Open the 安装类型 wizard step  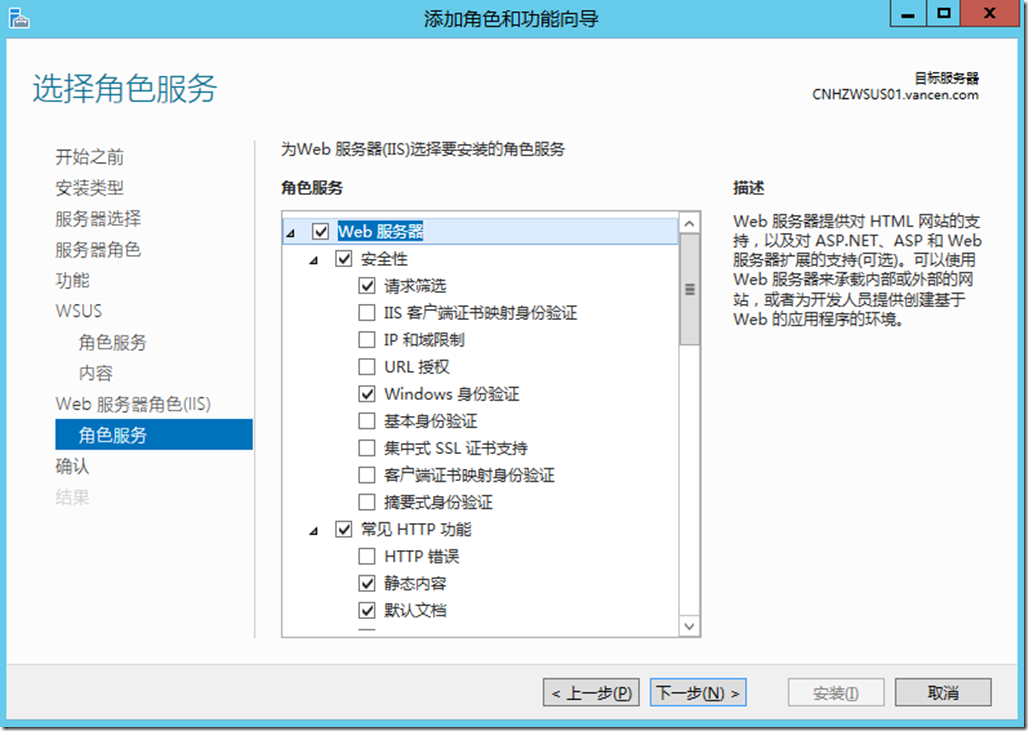pos(90,188)
